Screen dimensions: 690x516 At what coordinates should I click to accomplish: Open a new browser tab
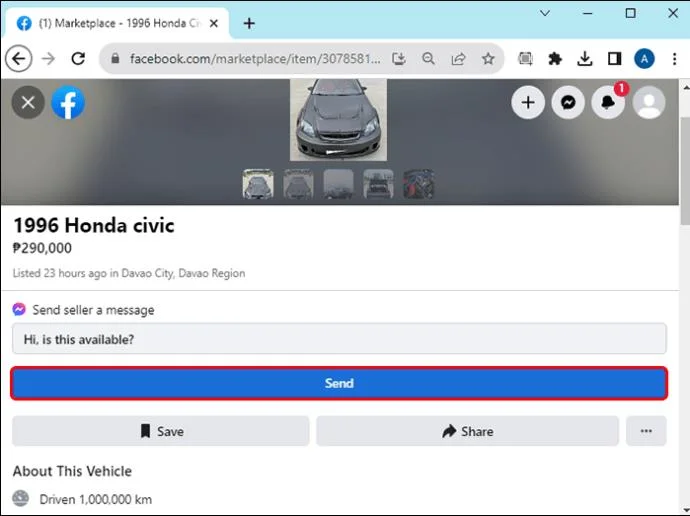[x=249, y=23]
